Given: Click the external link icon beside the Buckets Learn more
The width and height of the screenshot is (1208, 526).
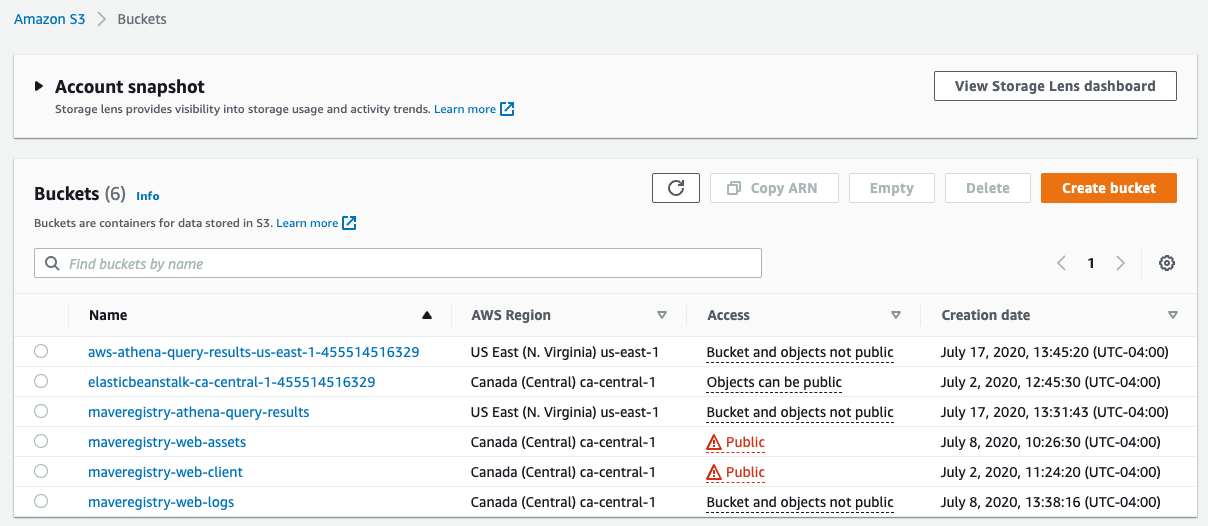Looking at the screenshot, I should pos(349,223).
